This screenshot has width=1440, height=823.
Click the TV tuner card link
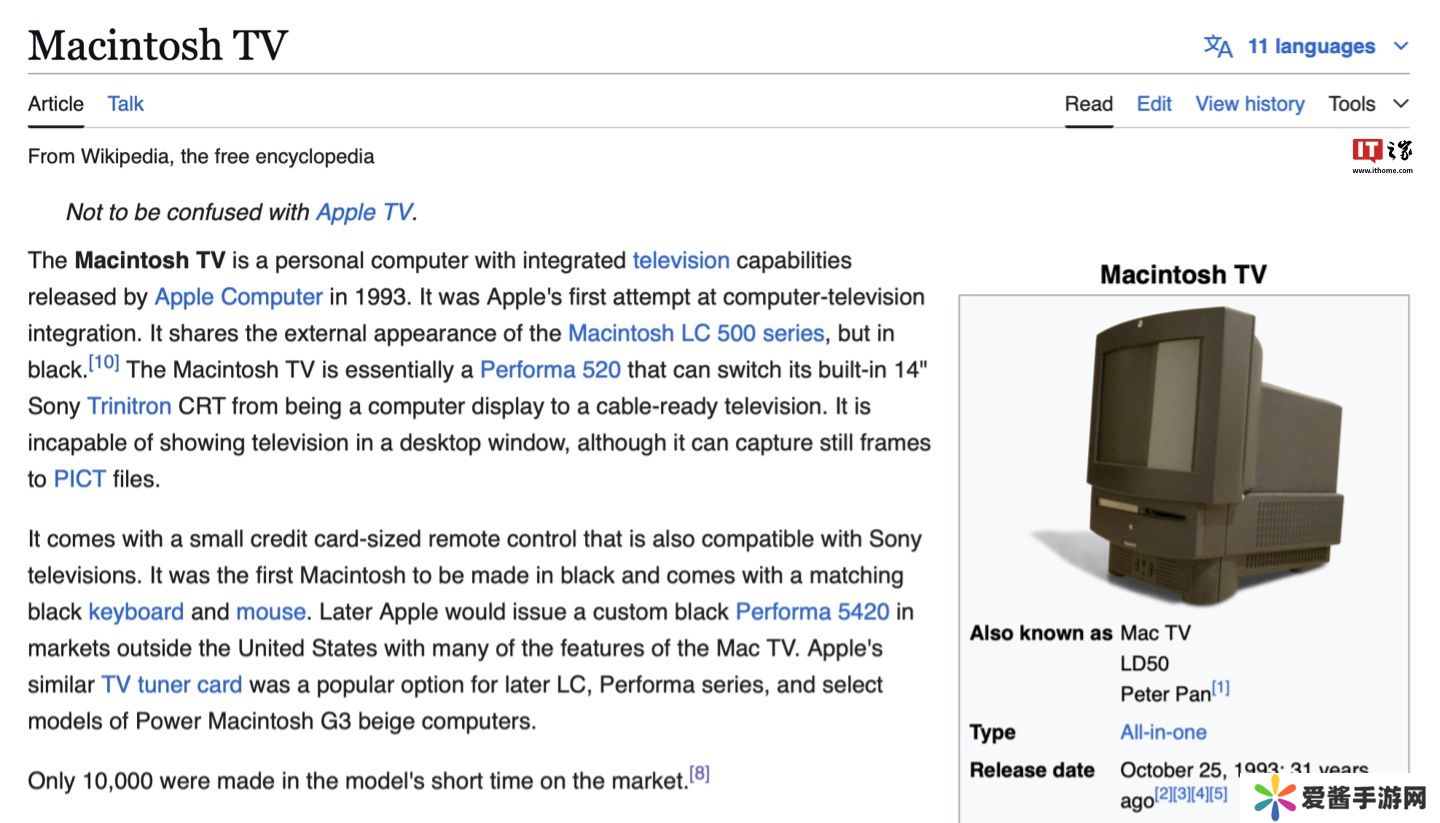171,685
